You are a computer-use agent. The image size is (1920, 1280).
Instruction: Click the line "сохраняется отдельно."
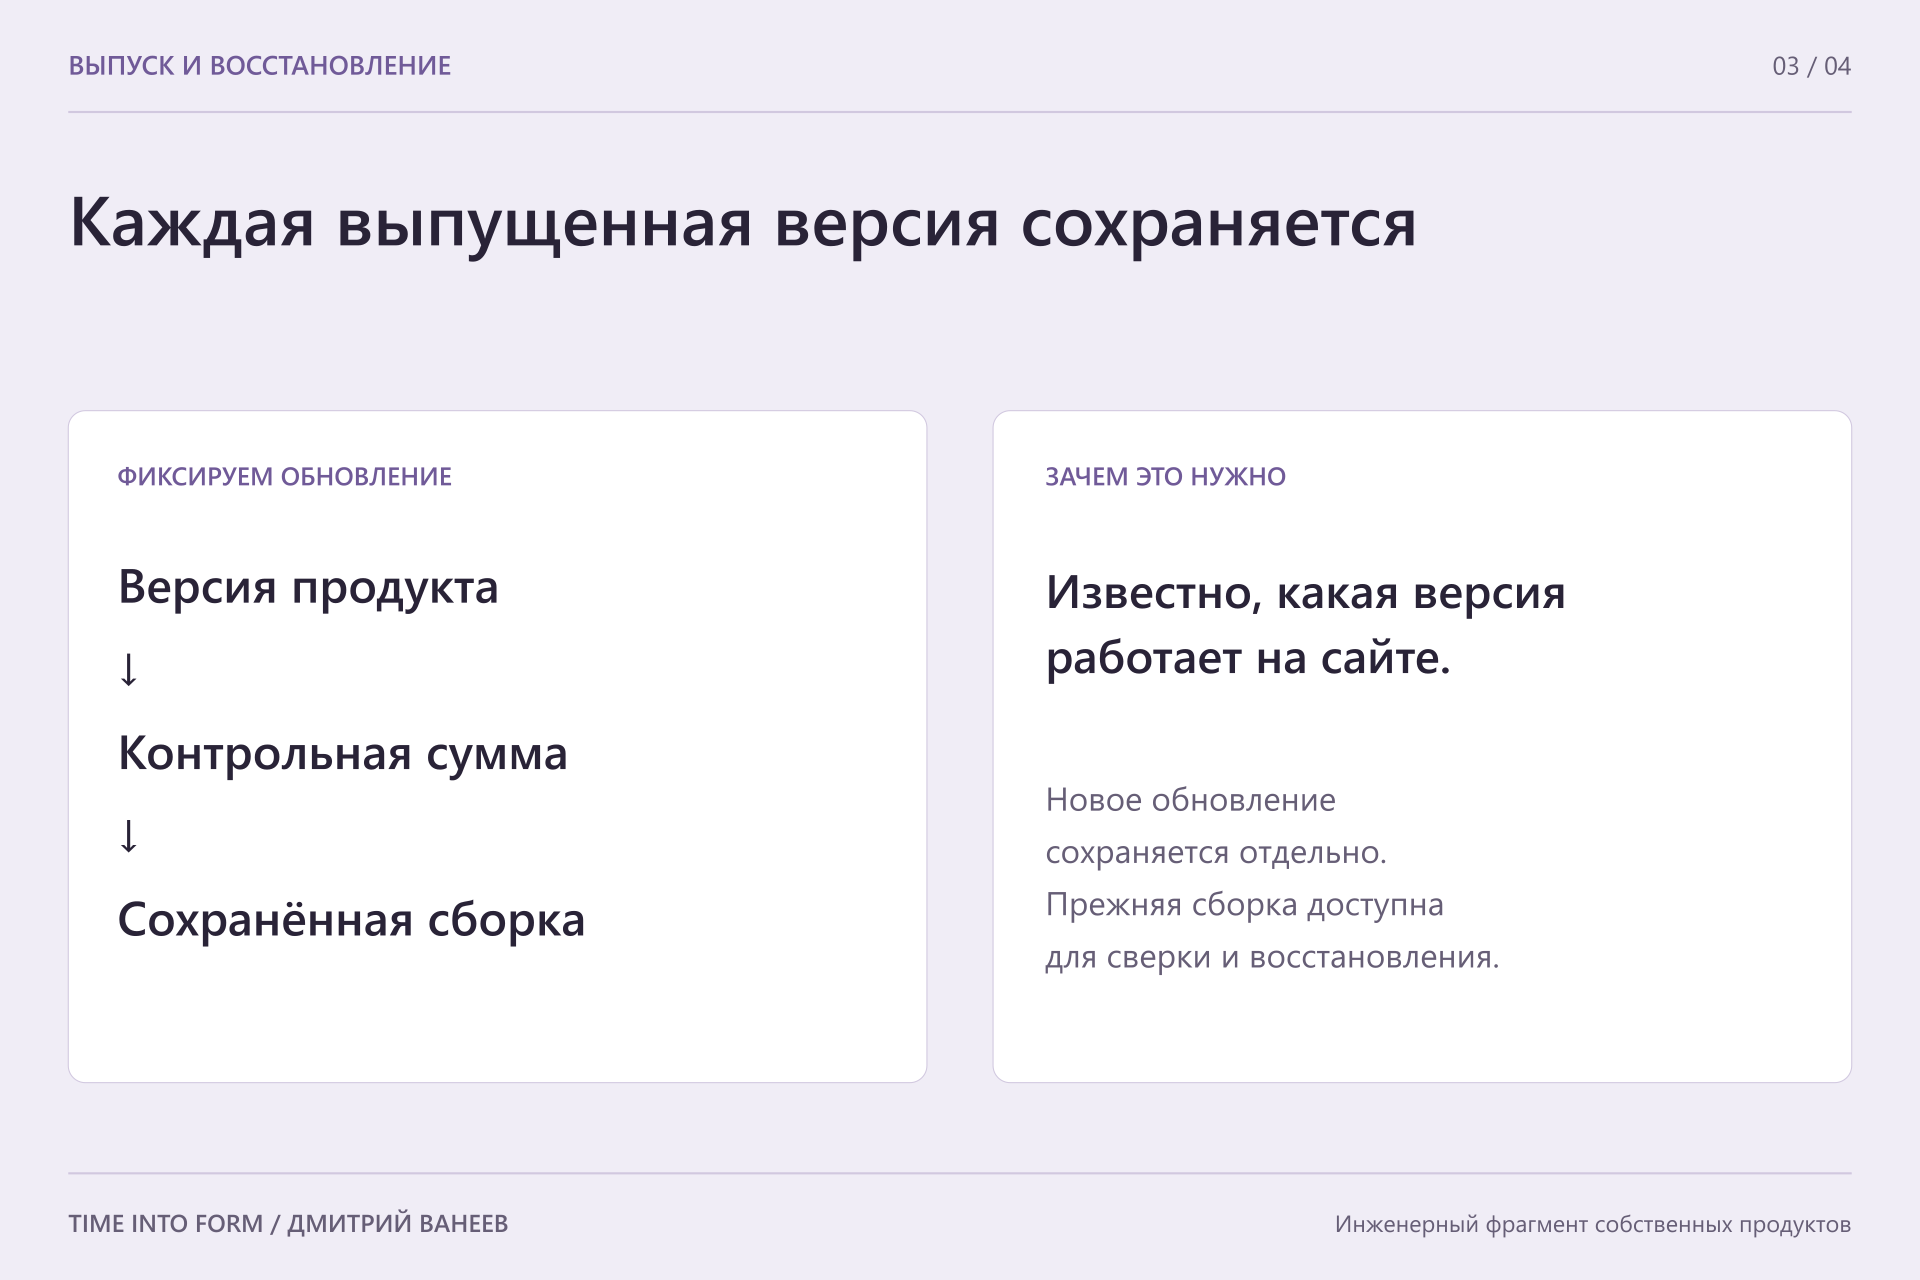[1216, 853]
